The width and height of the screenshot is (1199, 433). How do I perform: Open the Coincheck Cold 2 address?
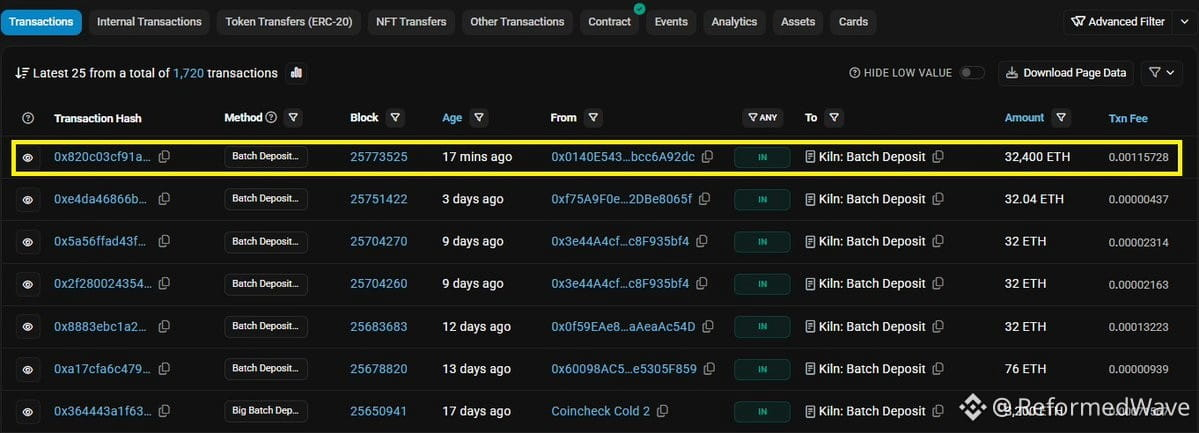point(600,411)
